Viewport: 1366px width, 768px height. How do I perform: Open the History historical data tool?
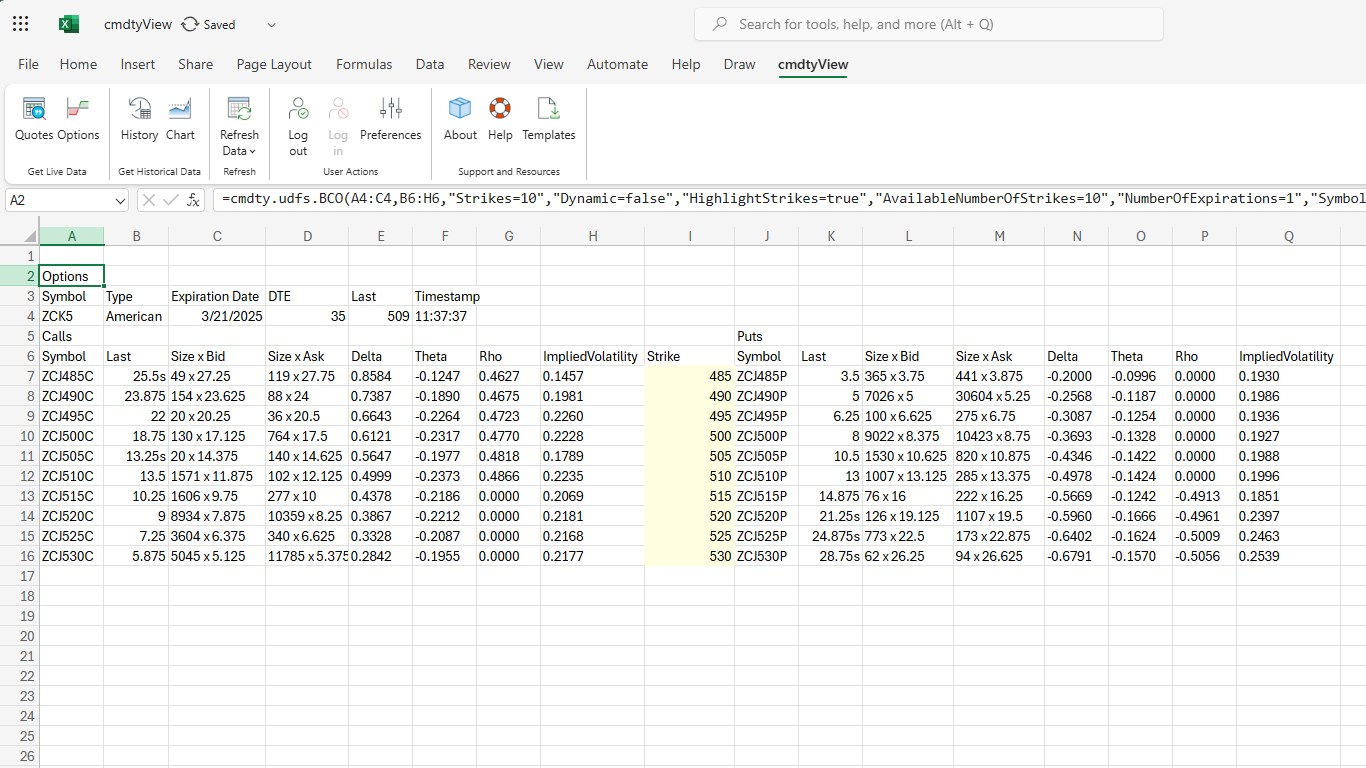139,119
